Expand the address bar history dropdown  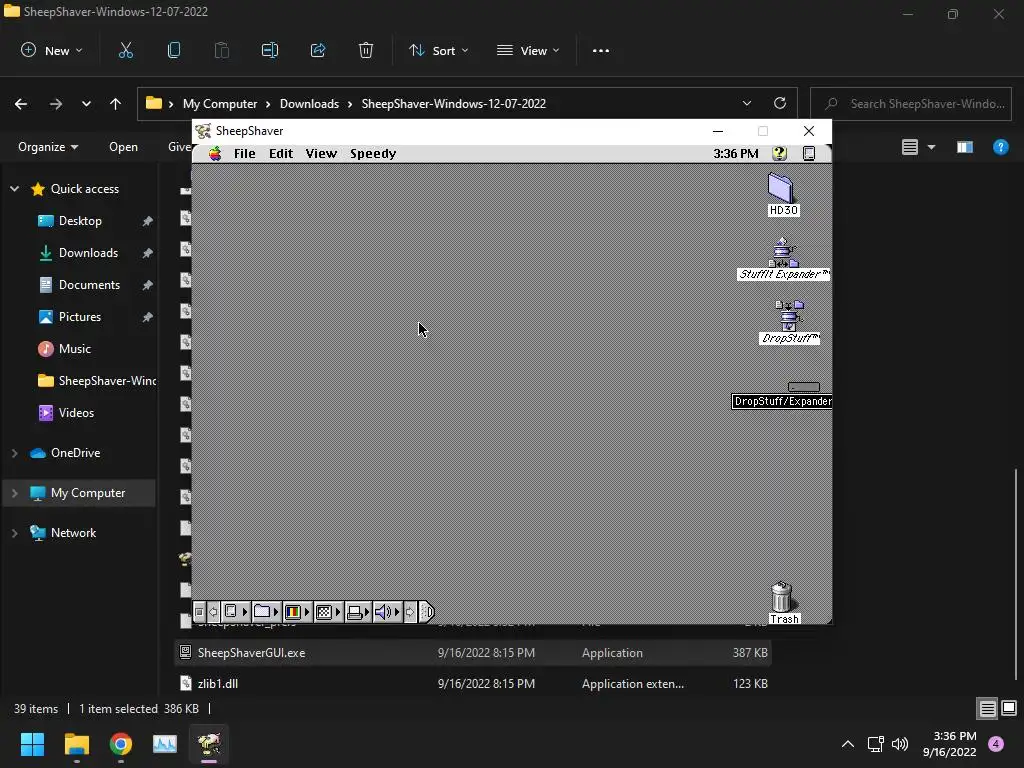(746, 104)
